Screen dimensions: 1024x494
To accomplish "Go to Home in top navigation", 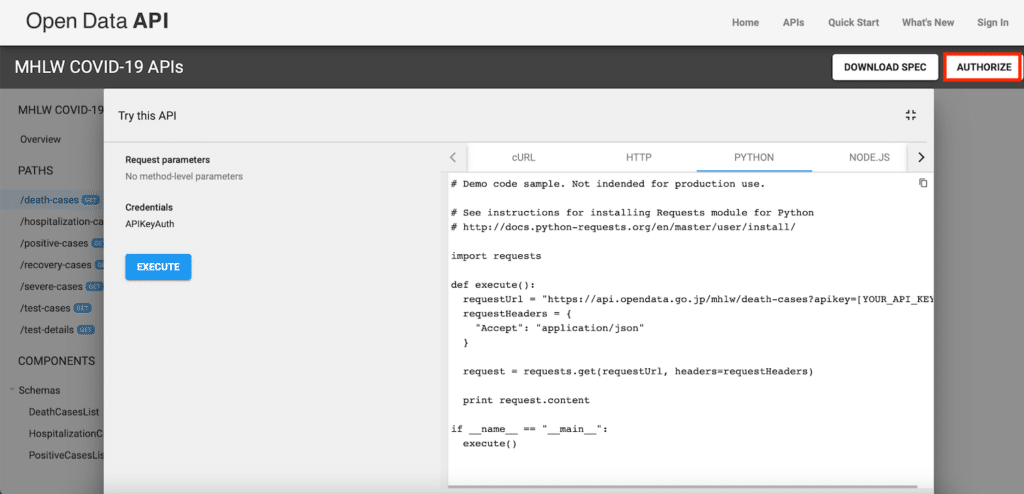I will tap(745, 22).
